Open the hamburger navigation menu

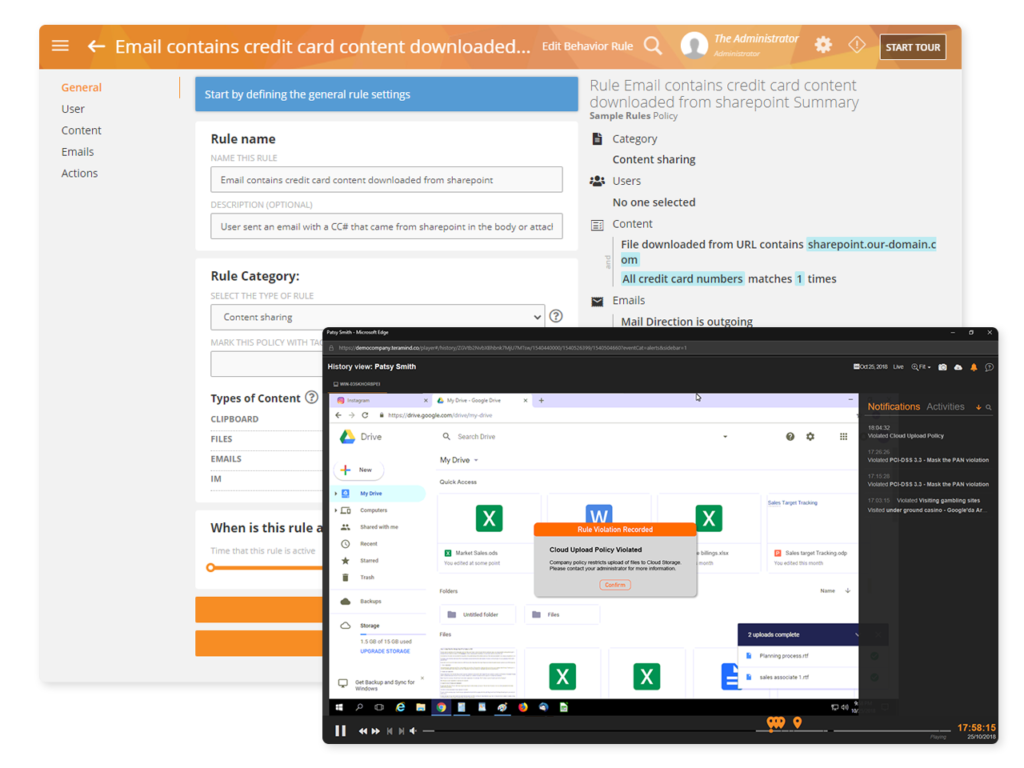(x=60, y=46)
